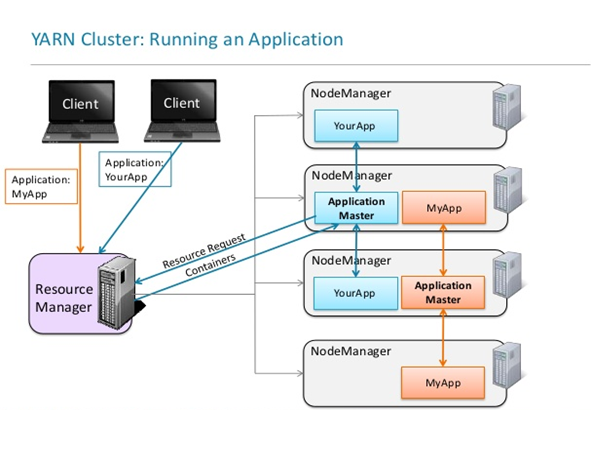The width and height of the screenshot is (591, 461).
Task: Click server icon in second NodeManager
Action: (508, 190)
